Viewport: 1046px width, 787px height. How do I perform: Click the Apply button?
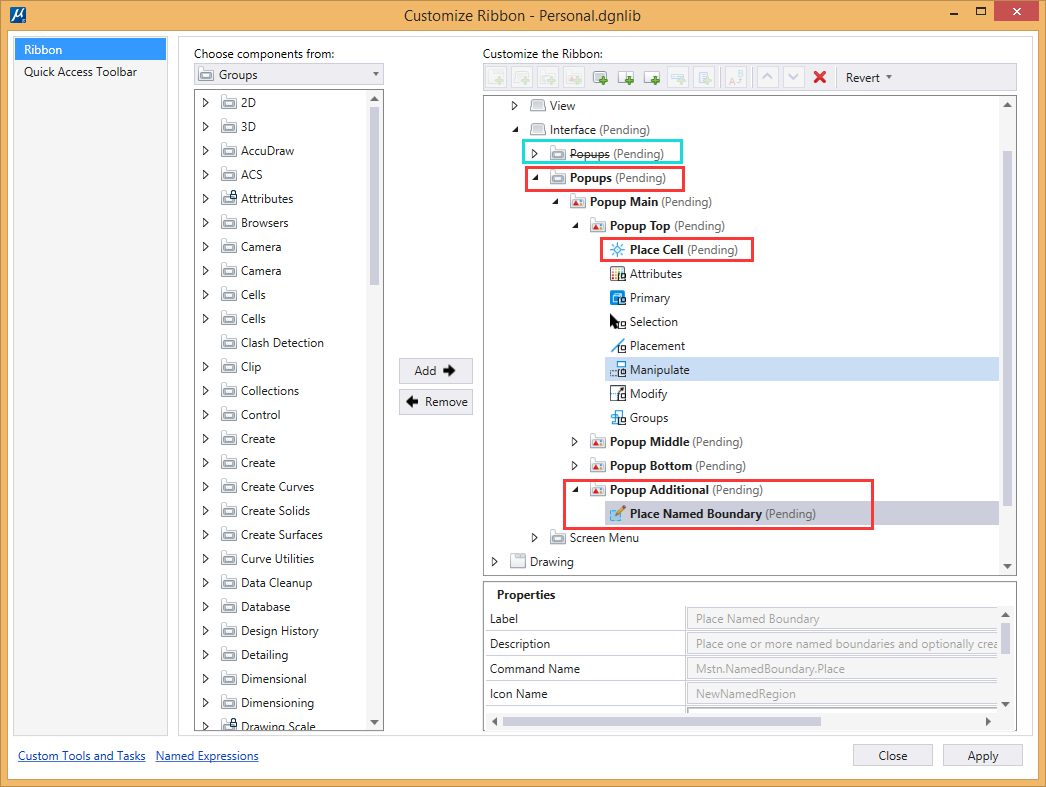pyautogui.click(x=983, y=756)
